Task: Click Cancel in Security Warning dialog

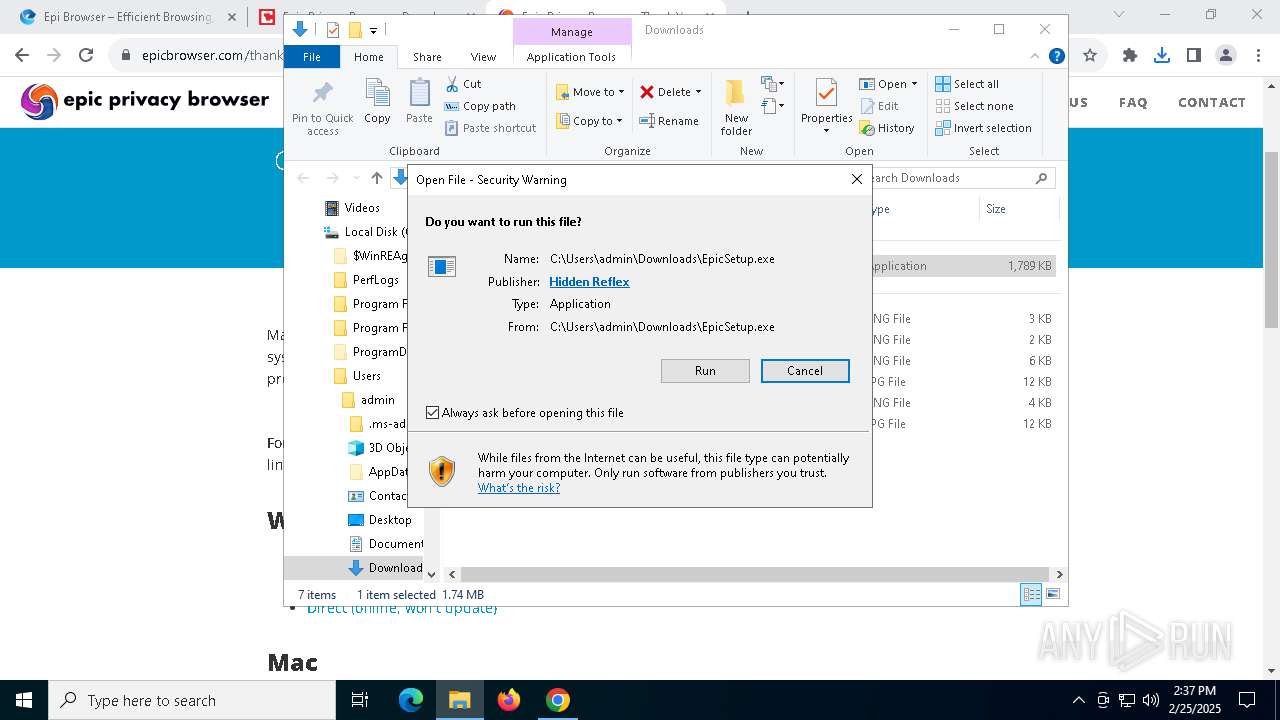Action: click(x=805, y=371)
